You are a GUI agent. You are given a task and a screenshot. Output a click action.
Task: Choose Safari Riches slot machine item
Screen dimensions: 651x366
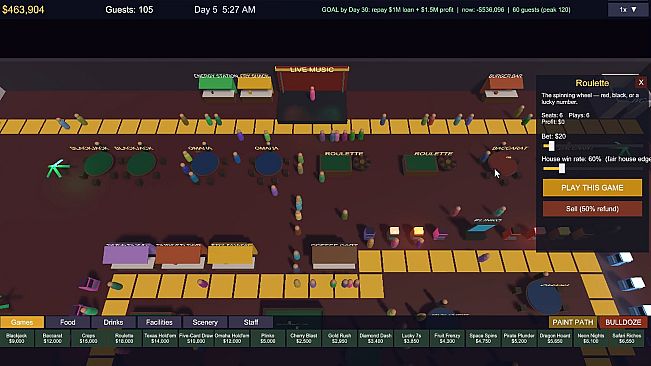(627, 338)
